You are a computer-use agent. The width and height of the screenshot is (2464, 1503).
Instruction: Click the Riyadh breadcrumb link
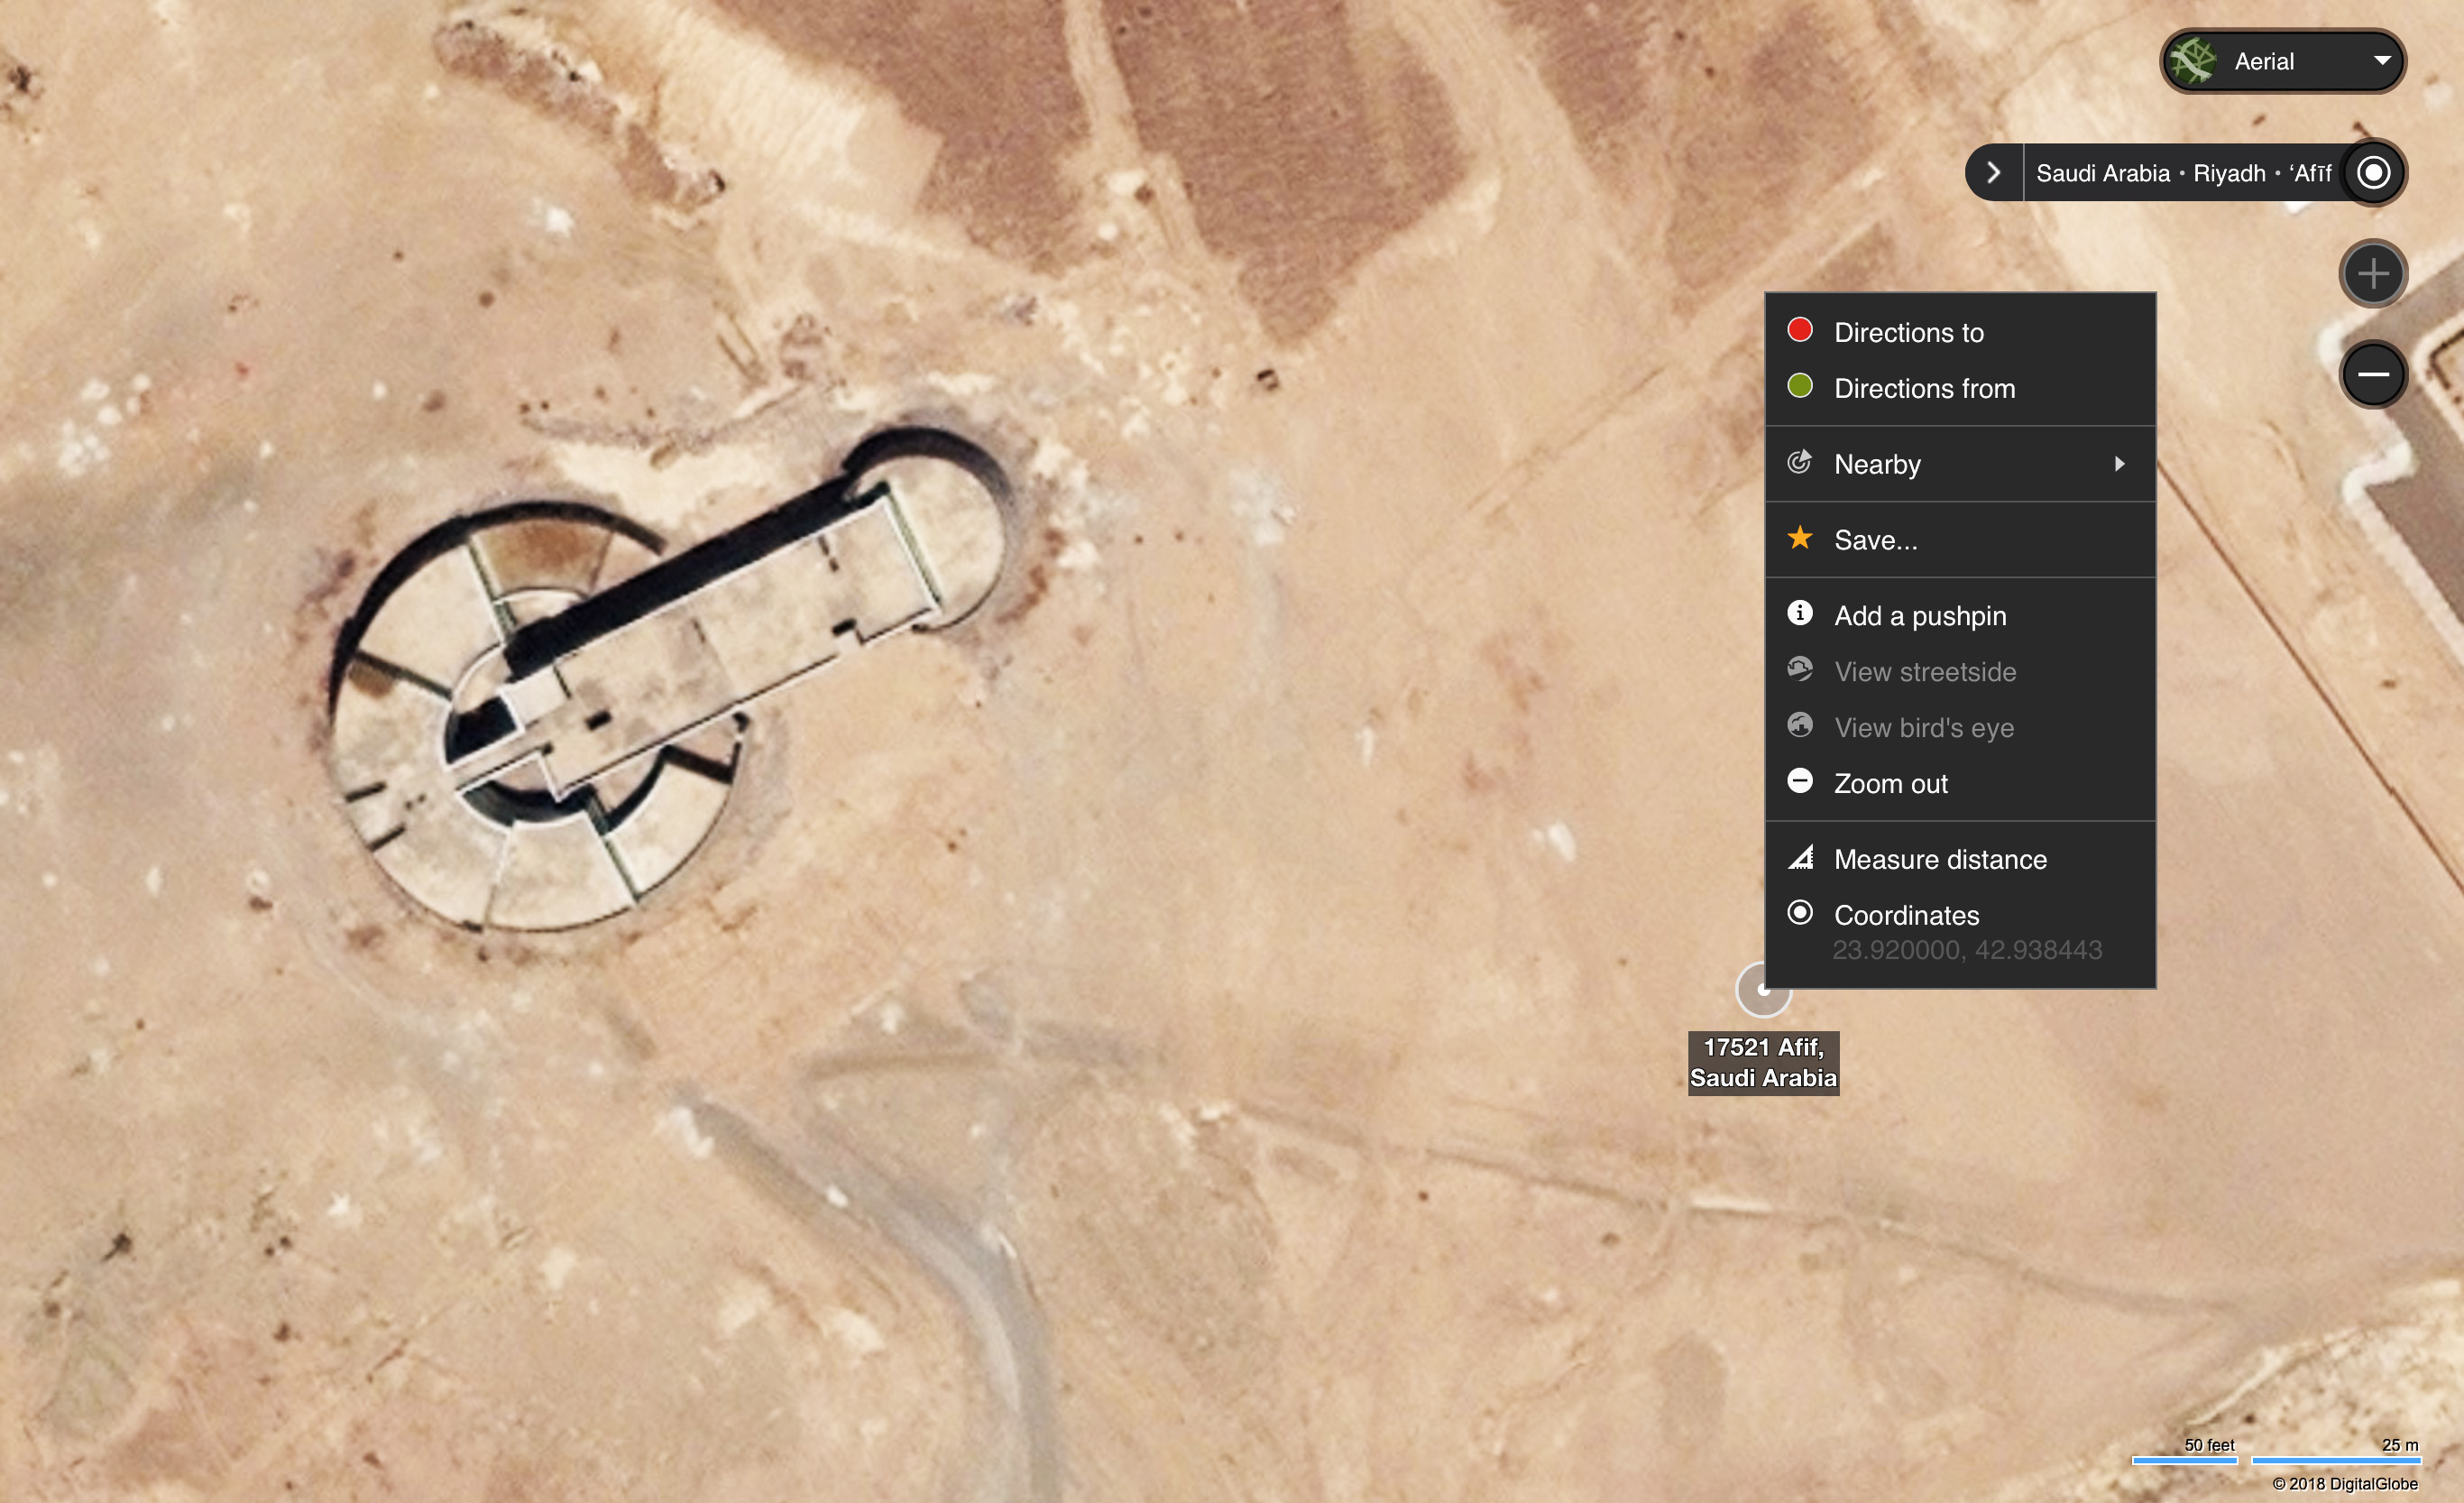[2228, 173]
